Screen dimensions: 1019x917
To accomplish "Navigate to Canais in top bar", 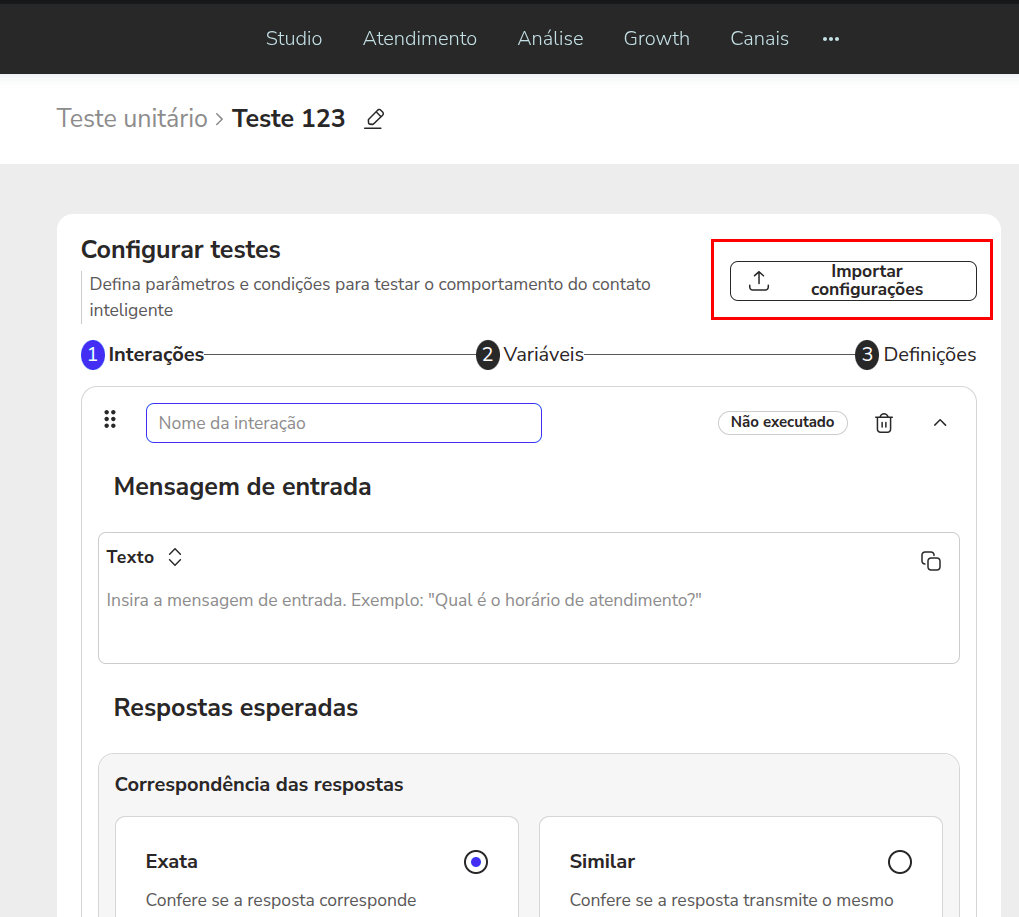I will (760, 39).
